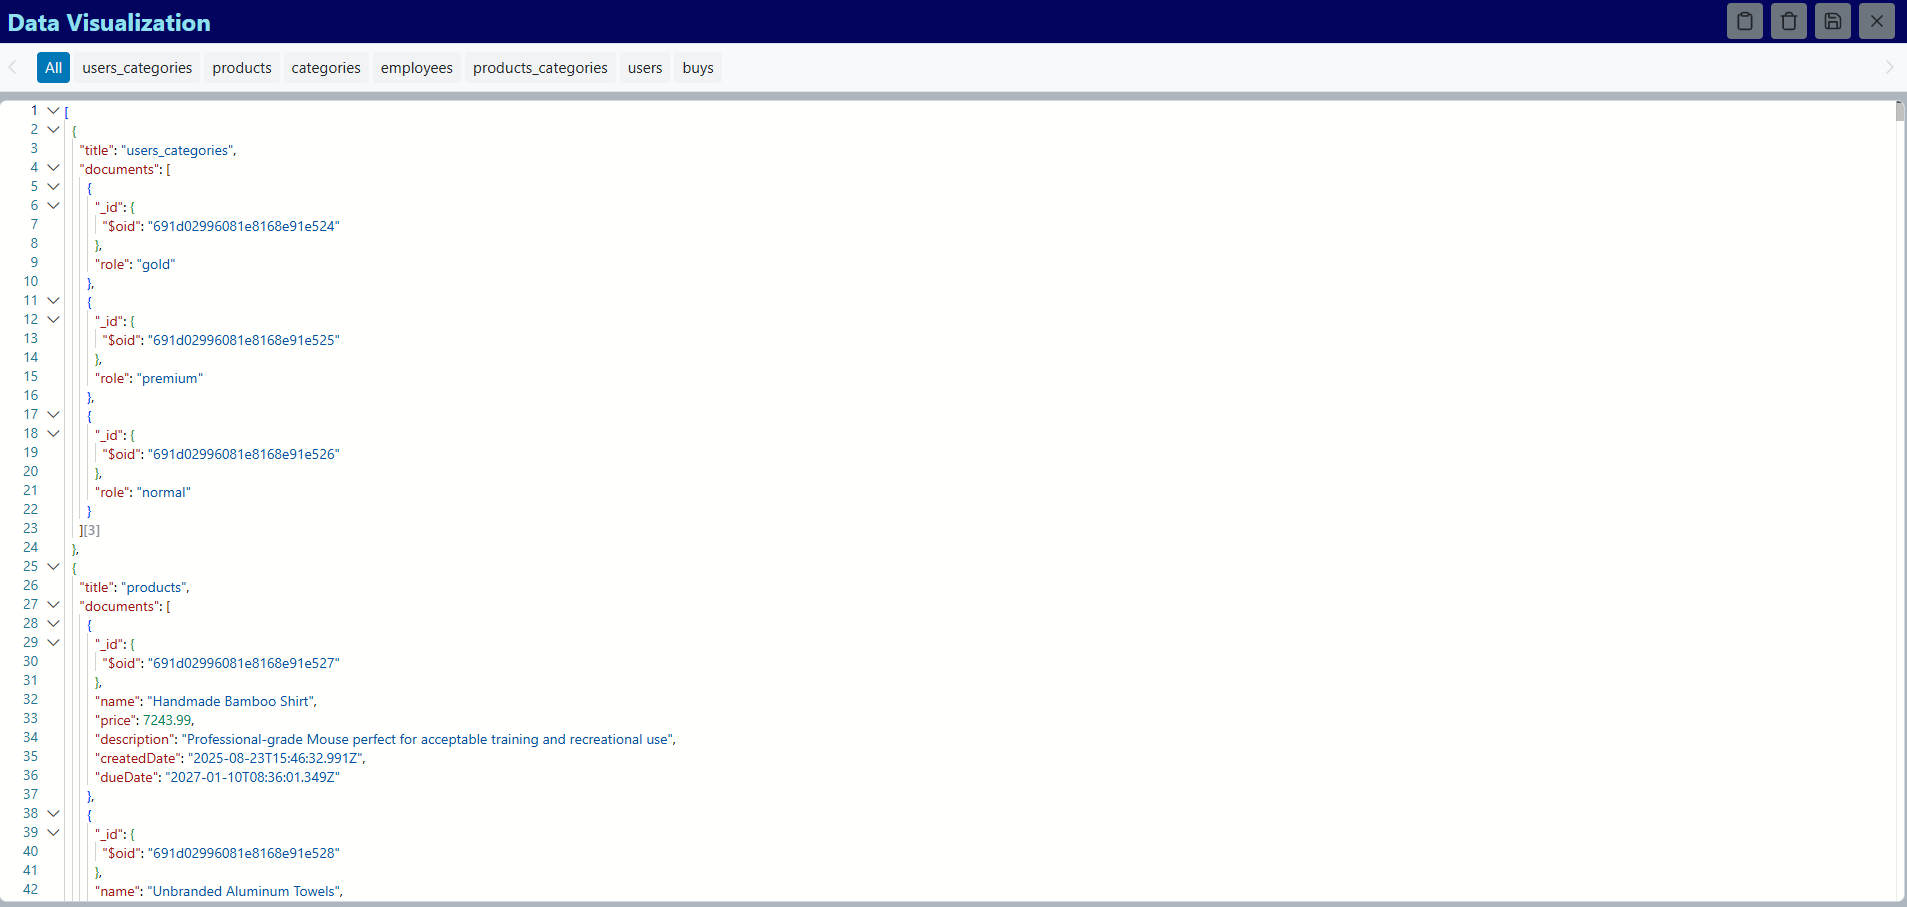This screenshot has width=1907, height=907.
Task: Click the Professional-grade Mouse description text
Action: tap(428, 739)
